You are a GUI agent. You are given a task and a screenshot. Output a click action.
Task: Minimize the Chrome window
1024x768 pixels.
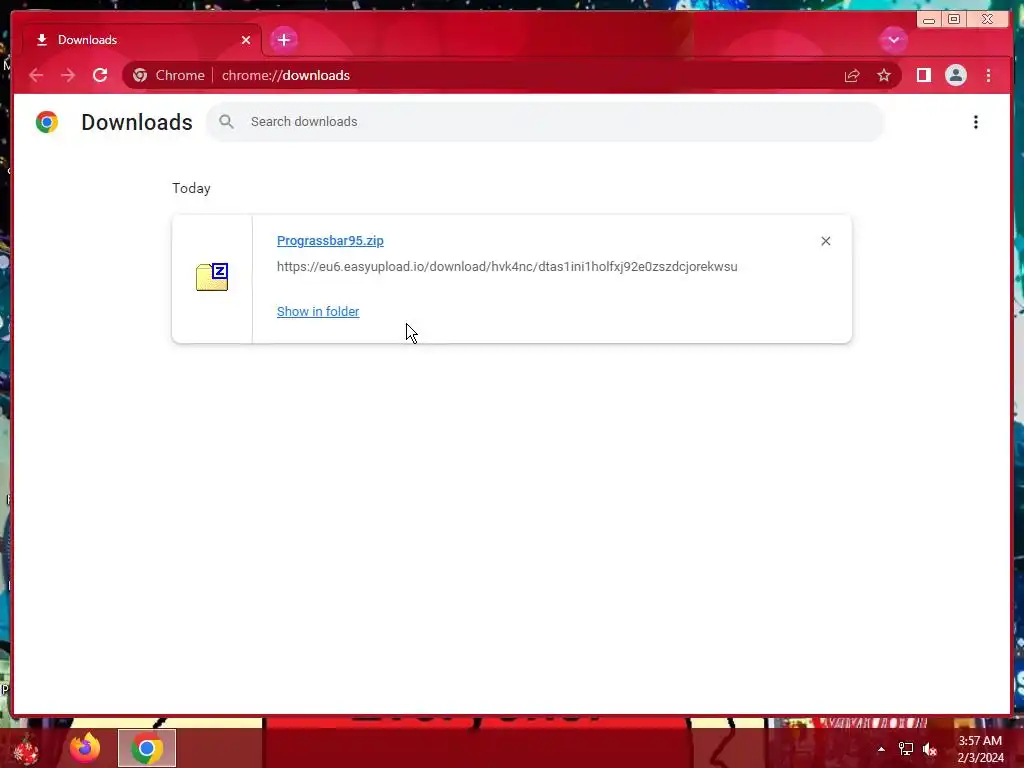929,20
